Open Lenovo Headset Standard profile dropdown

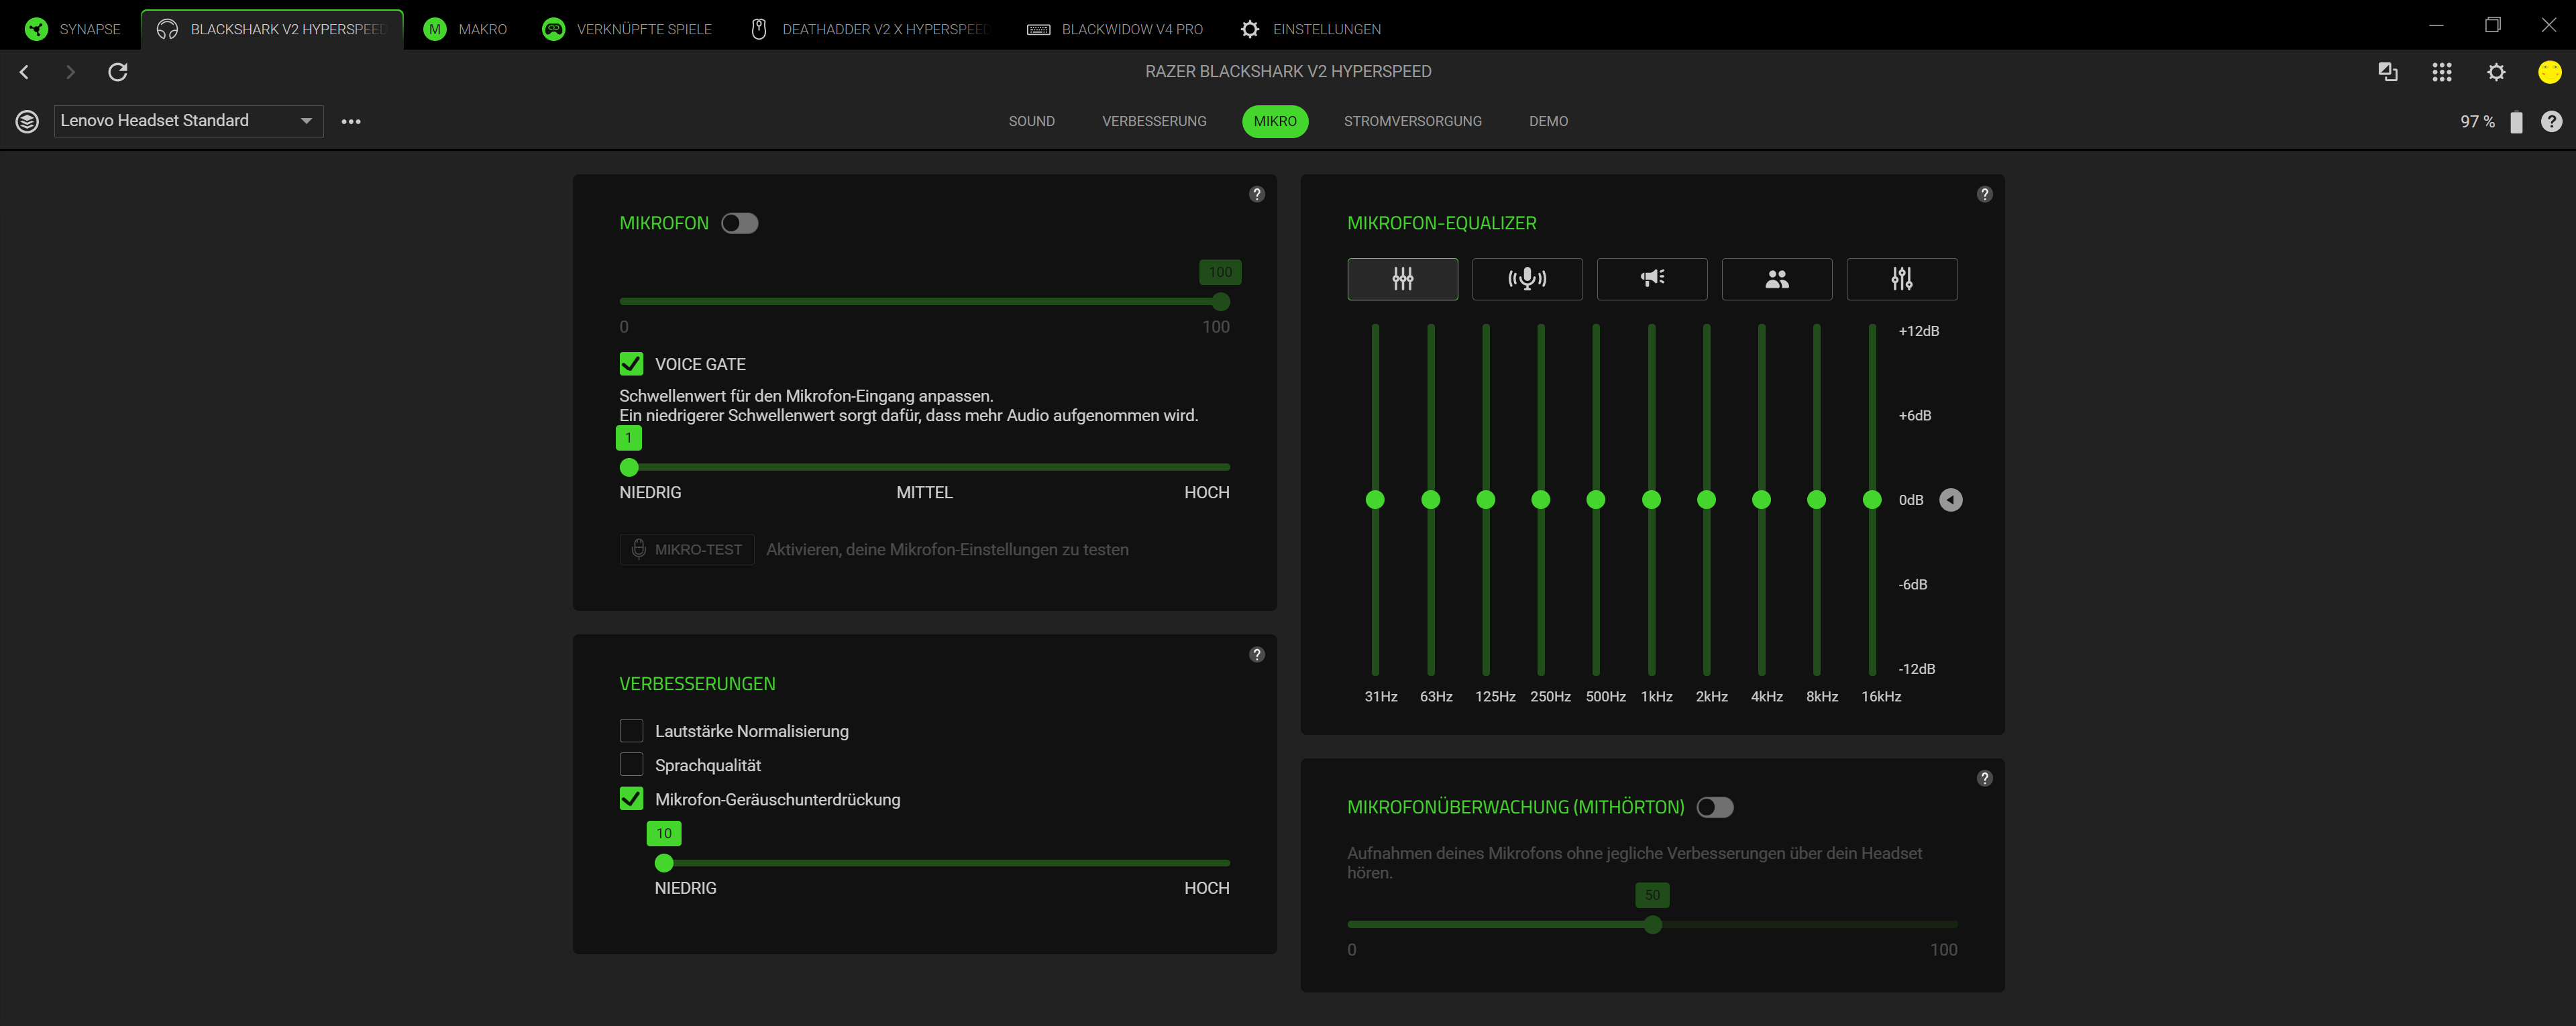pyautogui.click(x=188, y=121)
